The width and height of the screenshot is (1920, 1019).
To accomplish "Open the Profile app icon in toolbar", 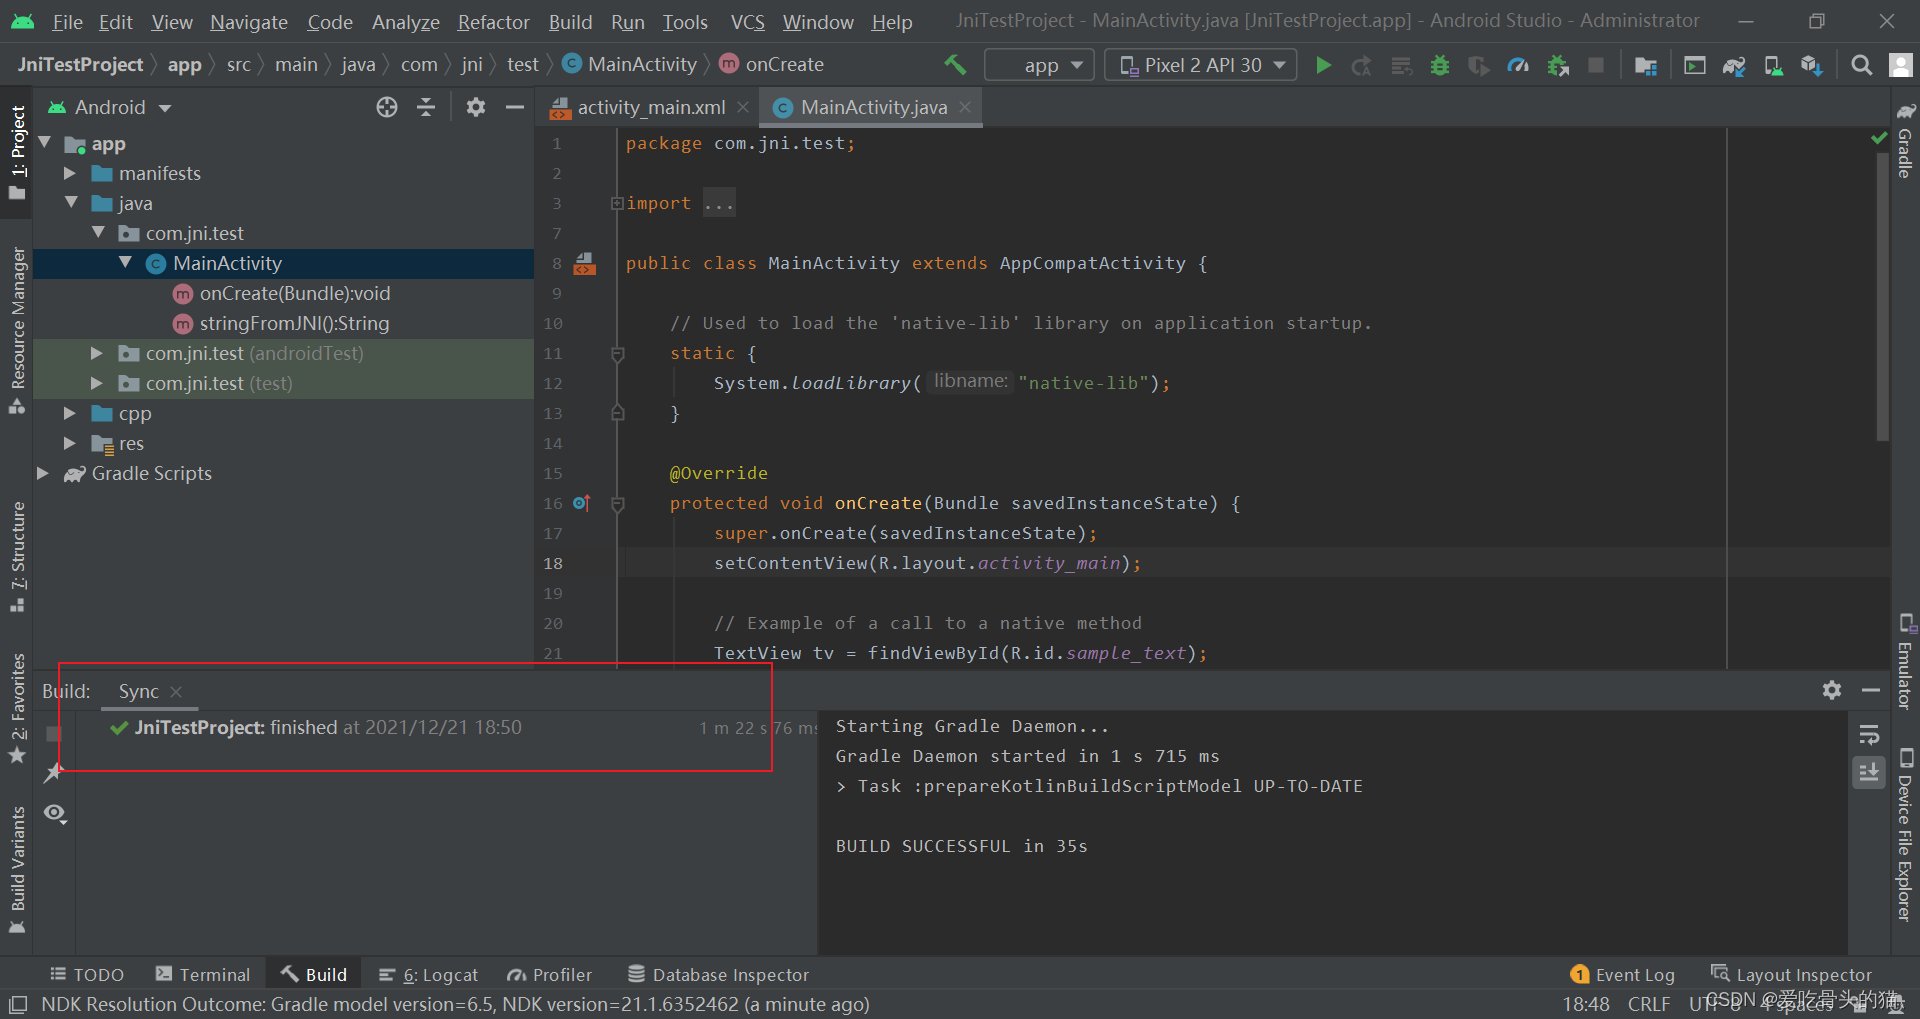I will click(1518, 65).
